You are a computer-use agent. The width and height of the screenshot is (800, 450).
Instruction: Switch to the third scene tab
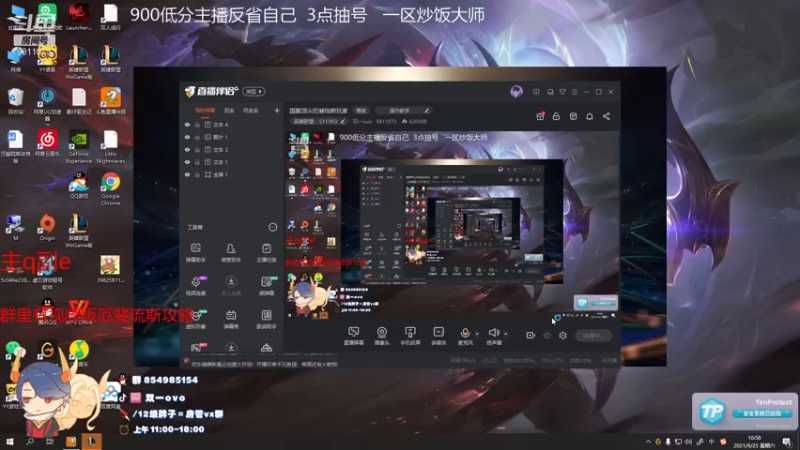coord(251,110)
